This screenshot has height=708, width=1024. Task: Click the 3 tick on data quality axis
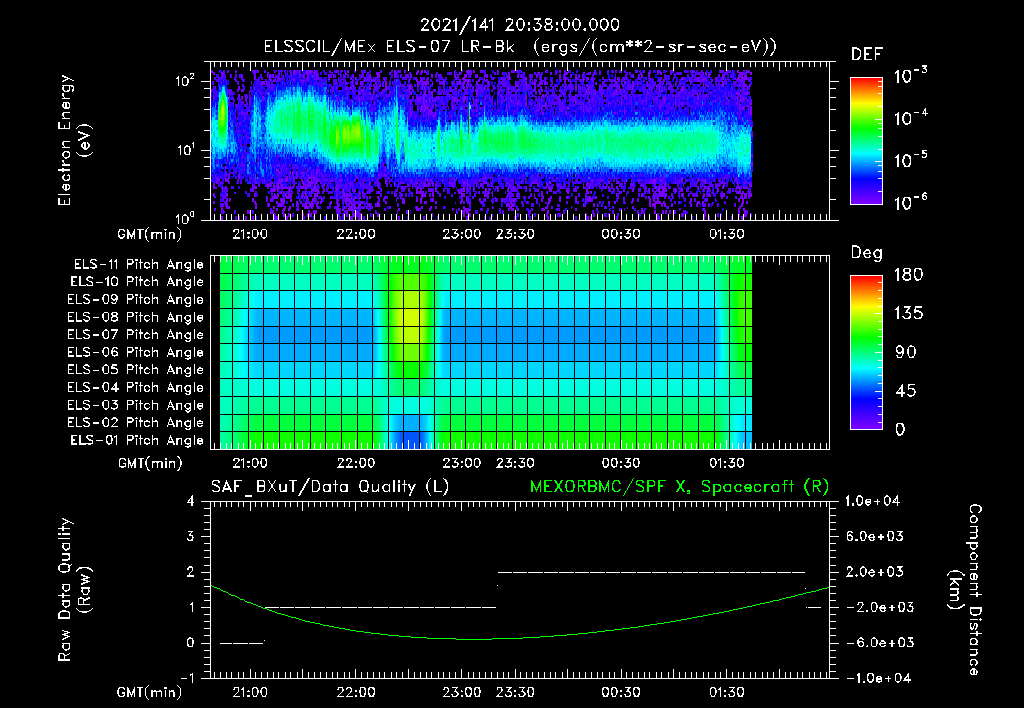(x=191, y=537)
